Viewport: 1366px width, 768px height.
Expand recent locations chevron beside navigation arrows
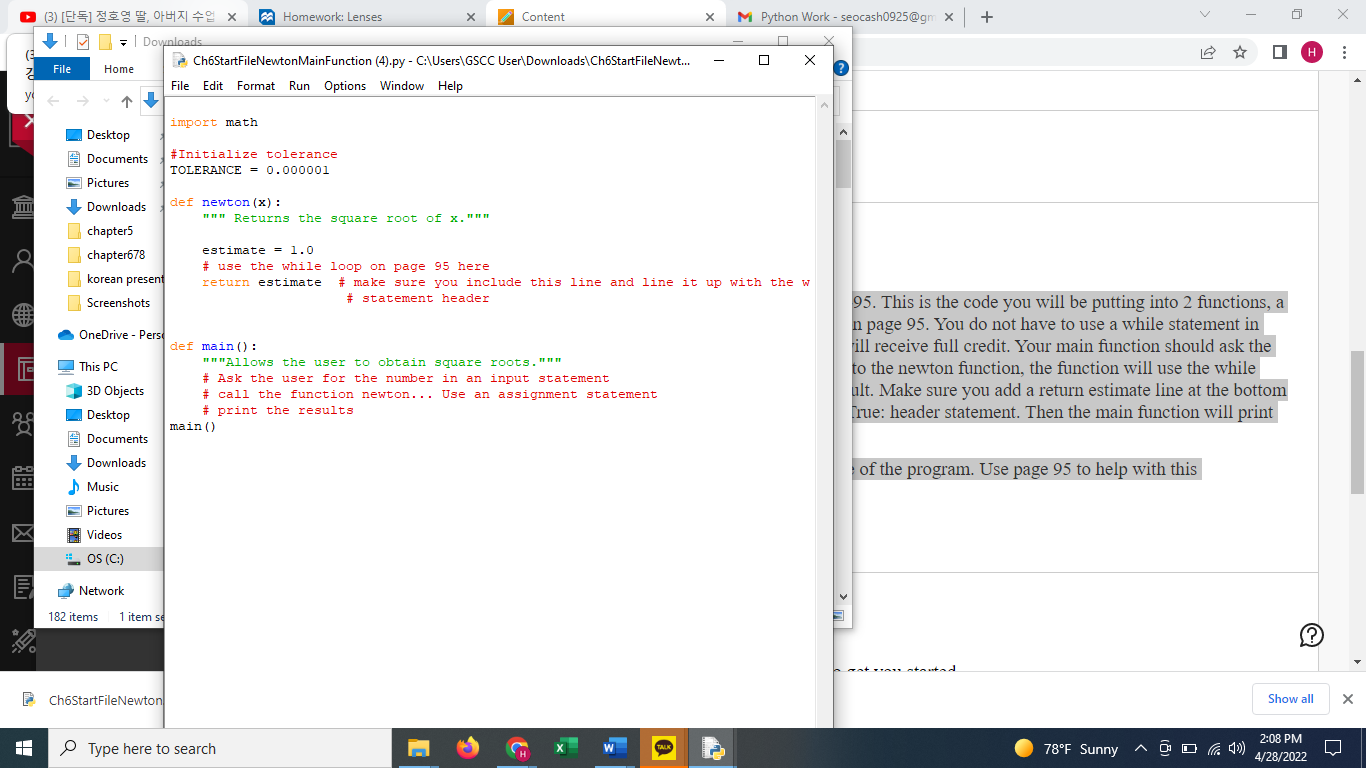pos(106,100)
